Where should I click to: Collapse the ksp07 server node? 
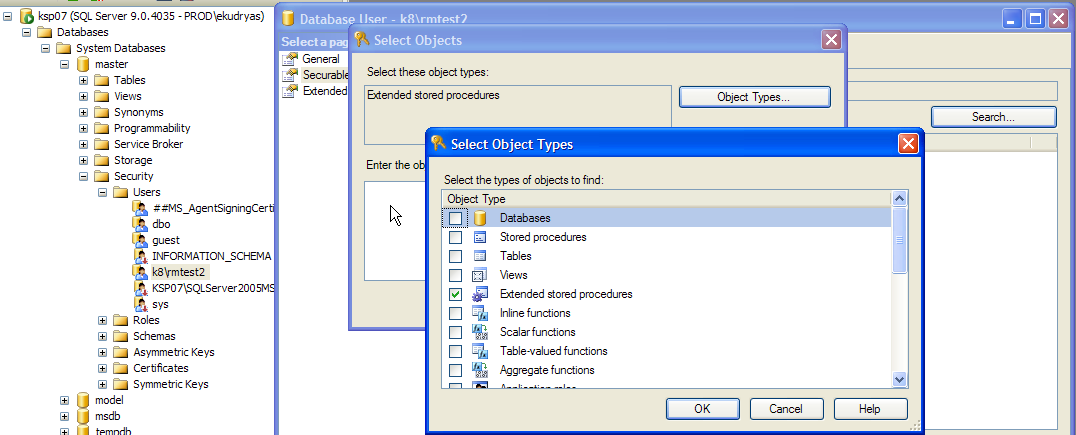(x=8, y=16)
